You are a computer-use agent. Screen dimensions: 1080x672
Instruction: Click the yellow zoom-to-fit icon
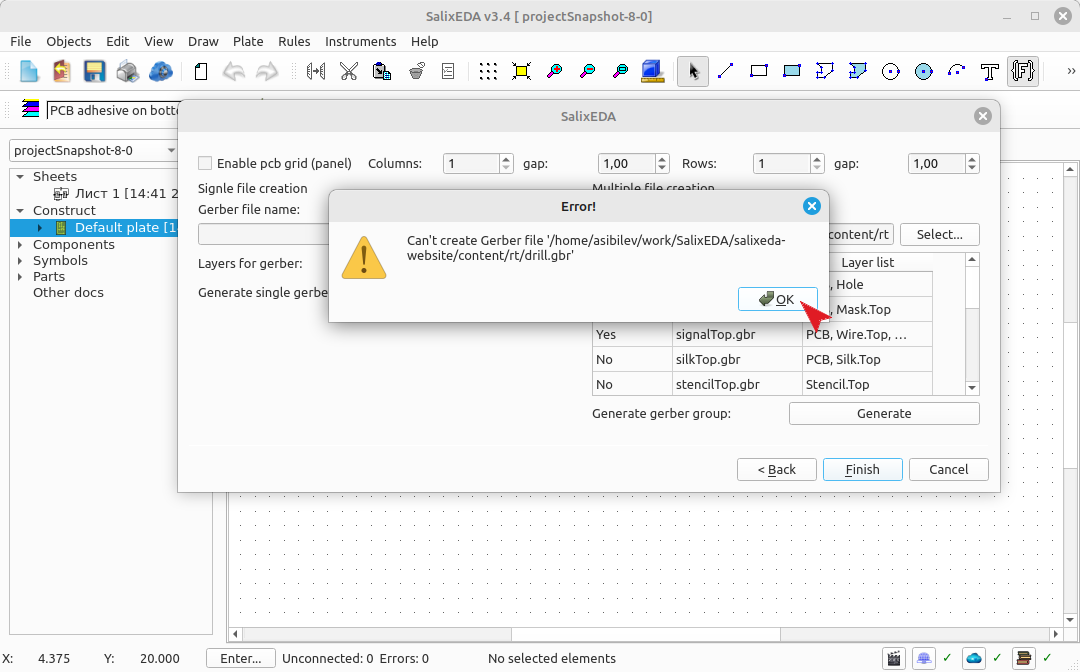521,72
